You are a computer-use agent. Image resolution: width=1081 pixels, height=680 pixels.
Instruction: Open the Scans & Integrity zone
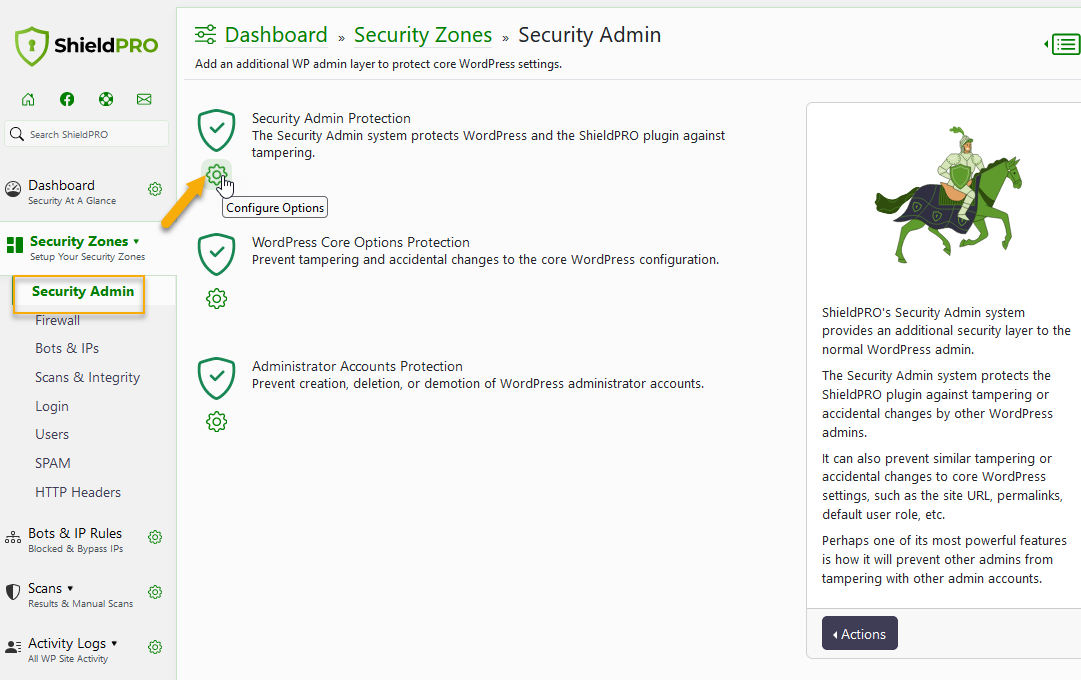click(x=88, y=377)
